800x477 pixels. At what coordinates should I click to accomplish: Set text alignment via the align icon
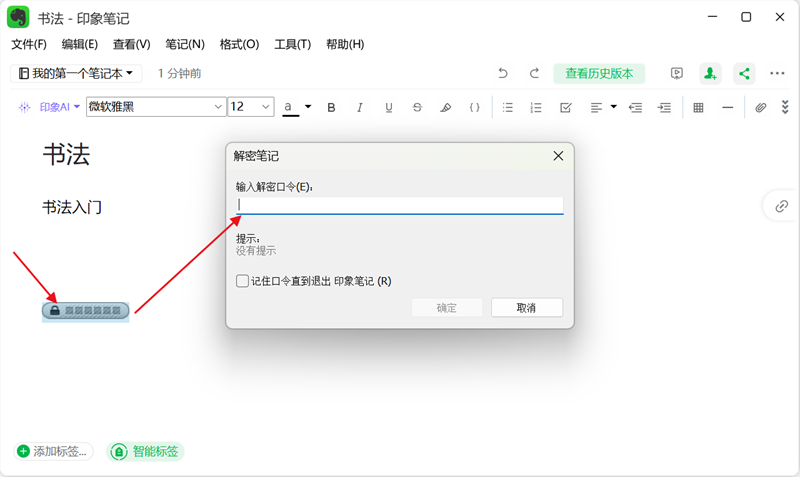(596, 107)
